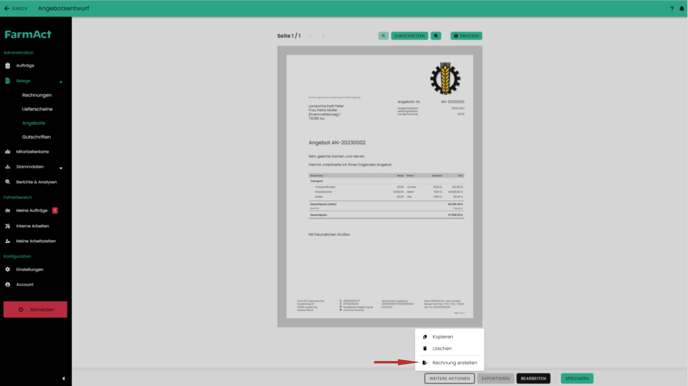688x386 pixels.
Task: Open the help question mark icon
Action: [x=672, y=8]
